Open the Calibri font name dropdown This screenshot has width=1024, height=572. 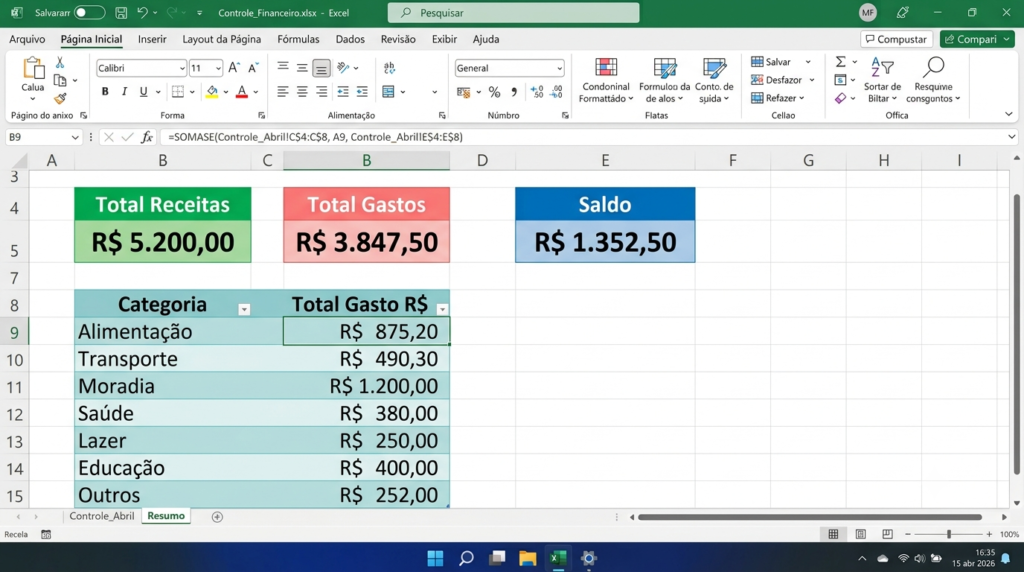click(182, 68)
